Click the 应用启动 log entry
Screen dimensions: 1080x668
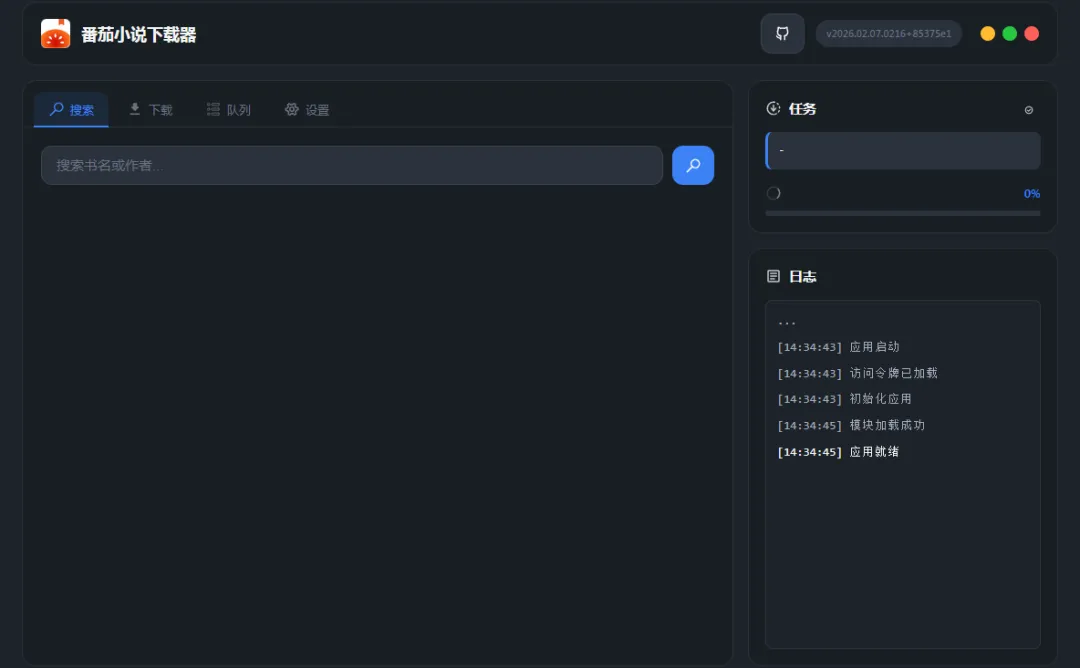point(838,347)
